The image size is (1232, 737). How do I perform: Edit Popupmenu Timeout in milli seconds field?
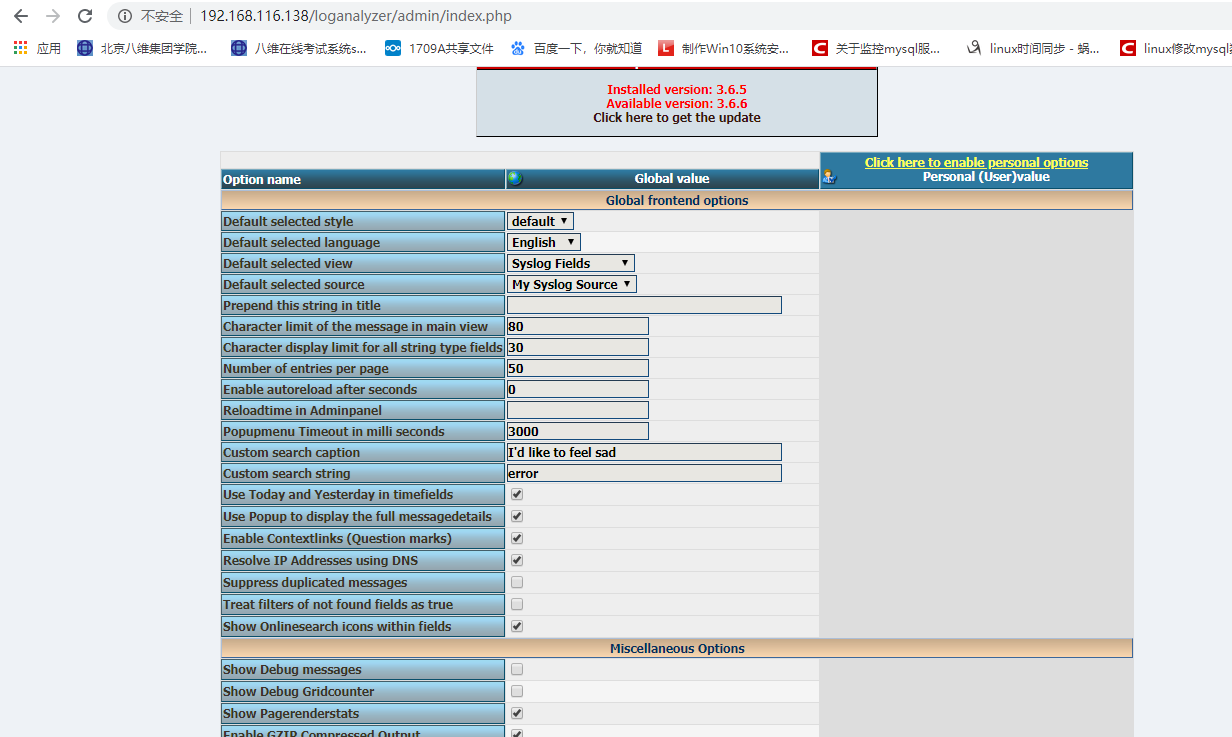tap(578, 431)
